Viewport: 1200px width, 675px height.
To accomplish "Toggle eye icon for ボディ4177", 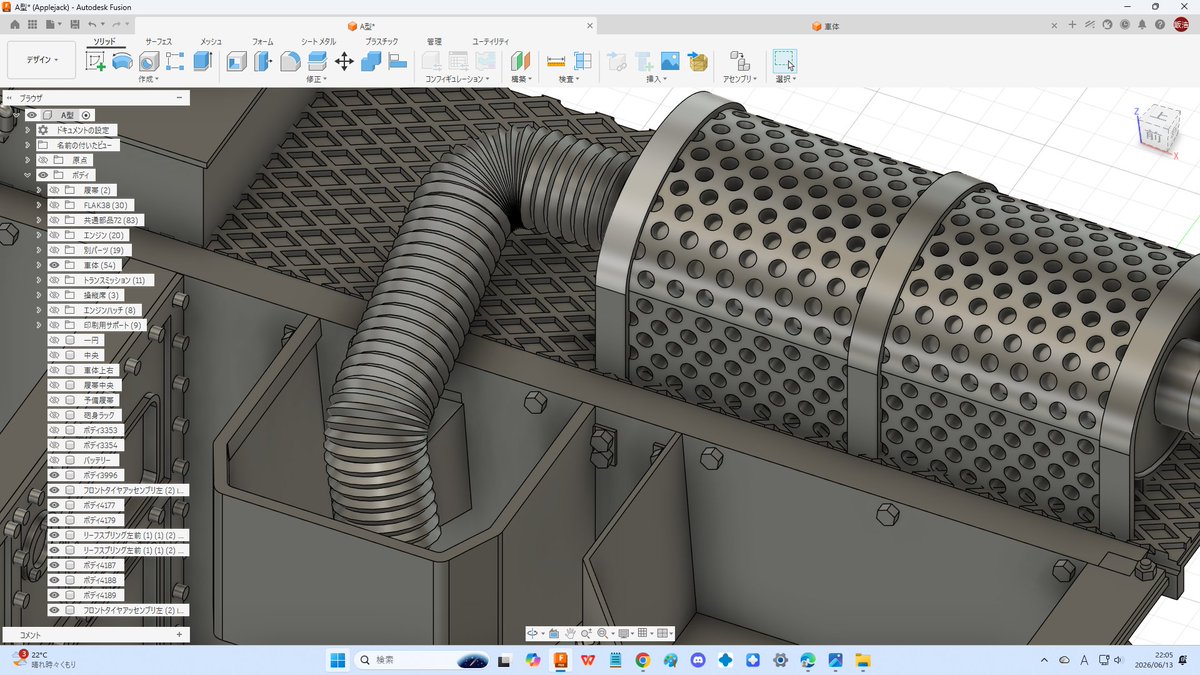I will pyautogui.click(x=55, y=505).
